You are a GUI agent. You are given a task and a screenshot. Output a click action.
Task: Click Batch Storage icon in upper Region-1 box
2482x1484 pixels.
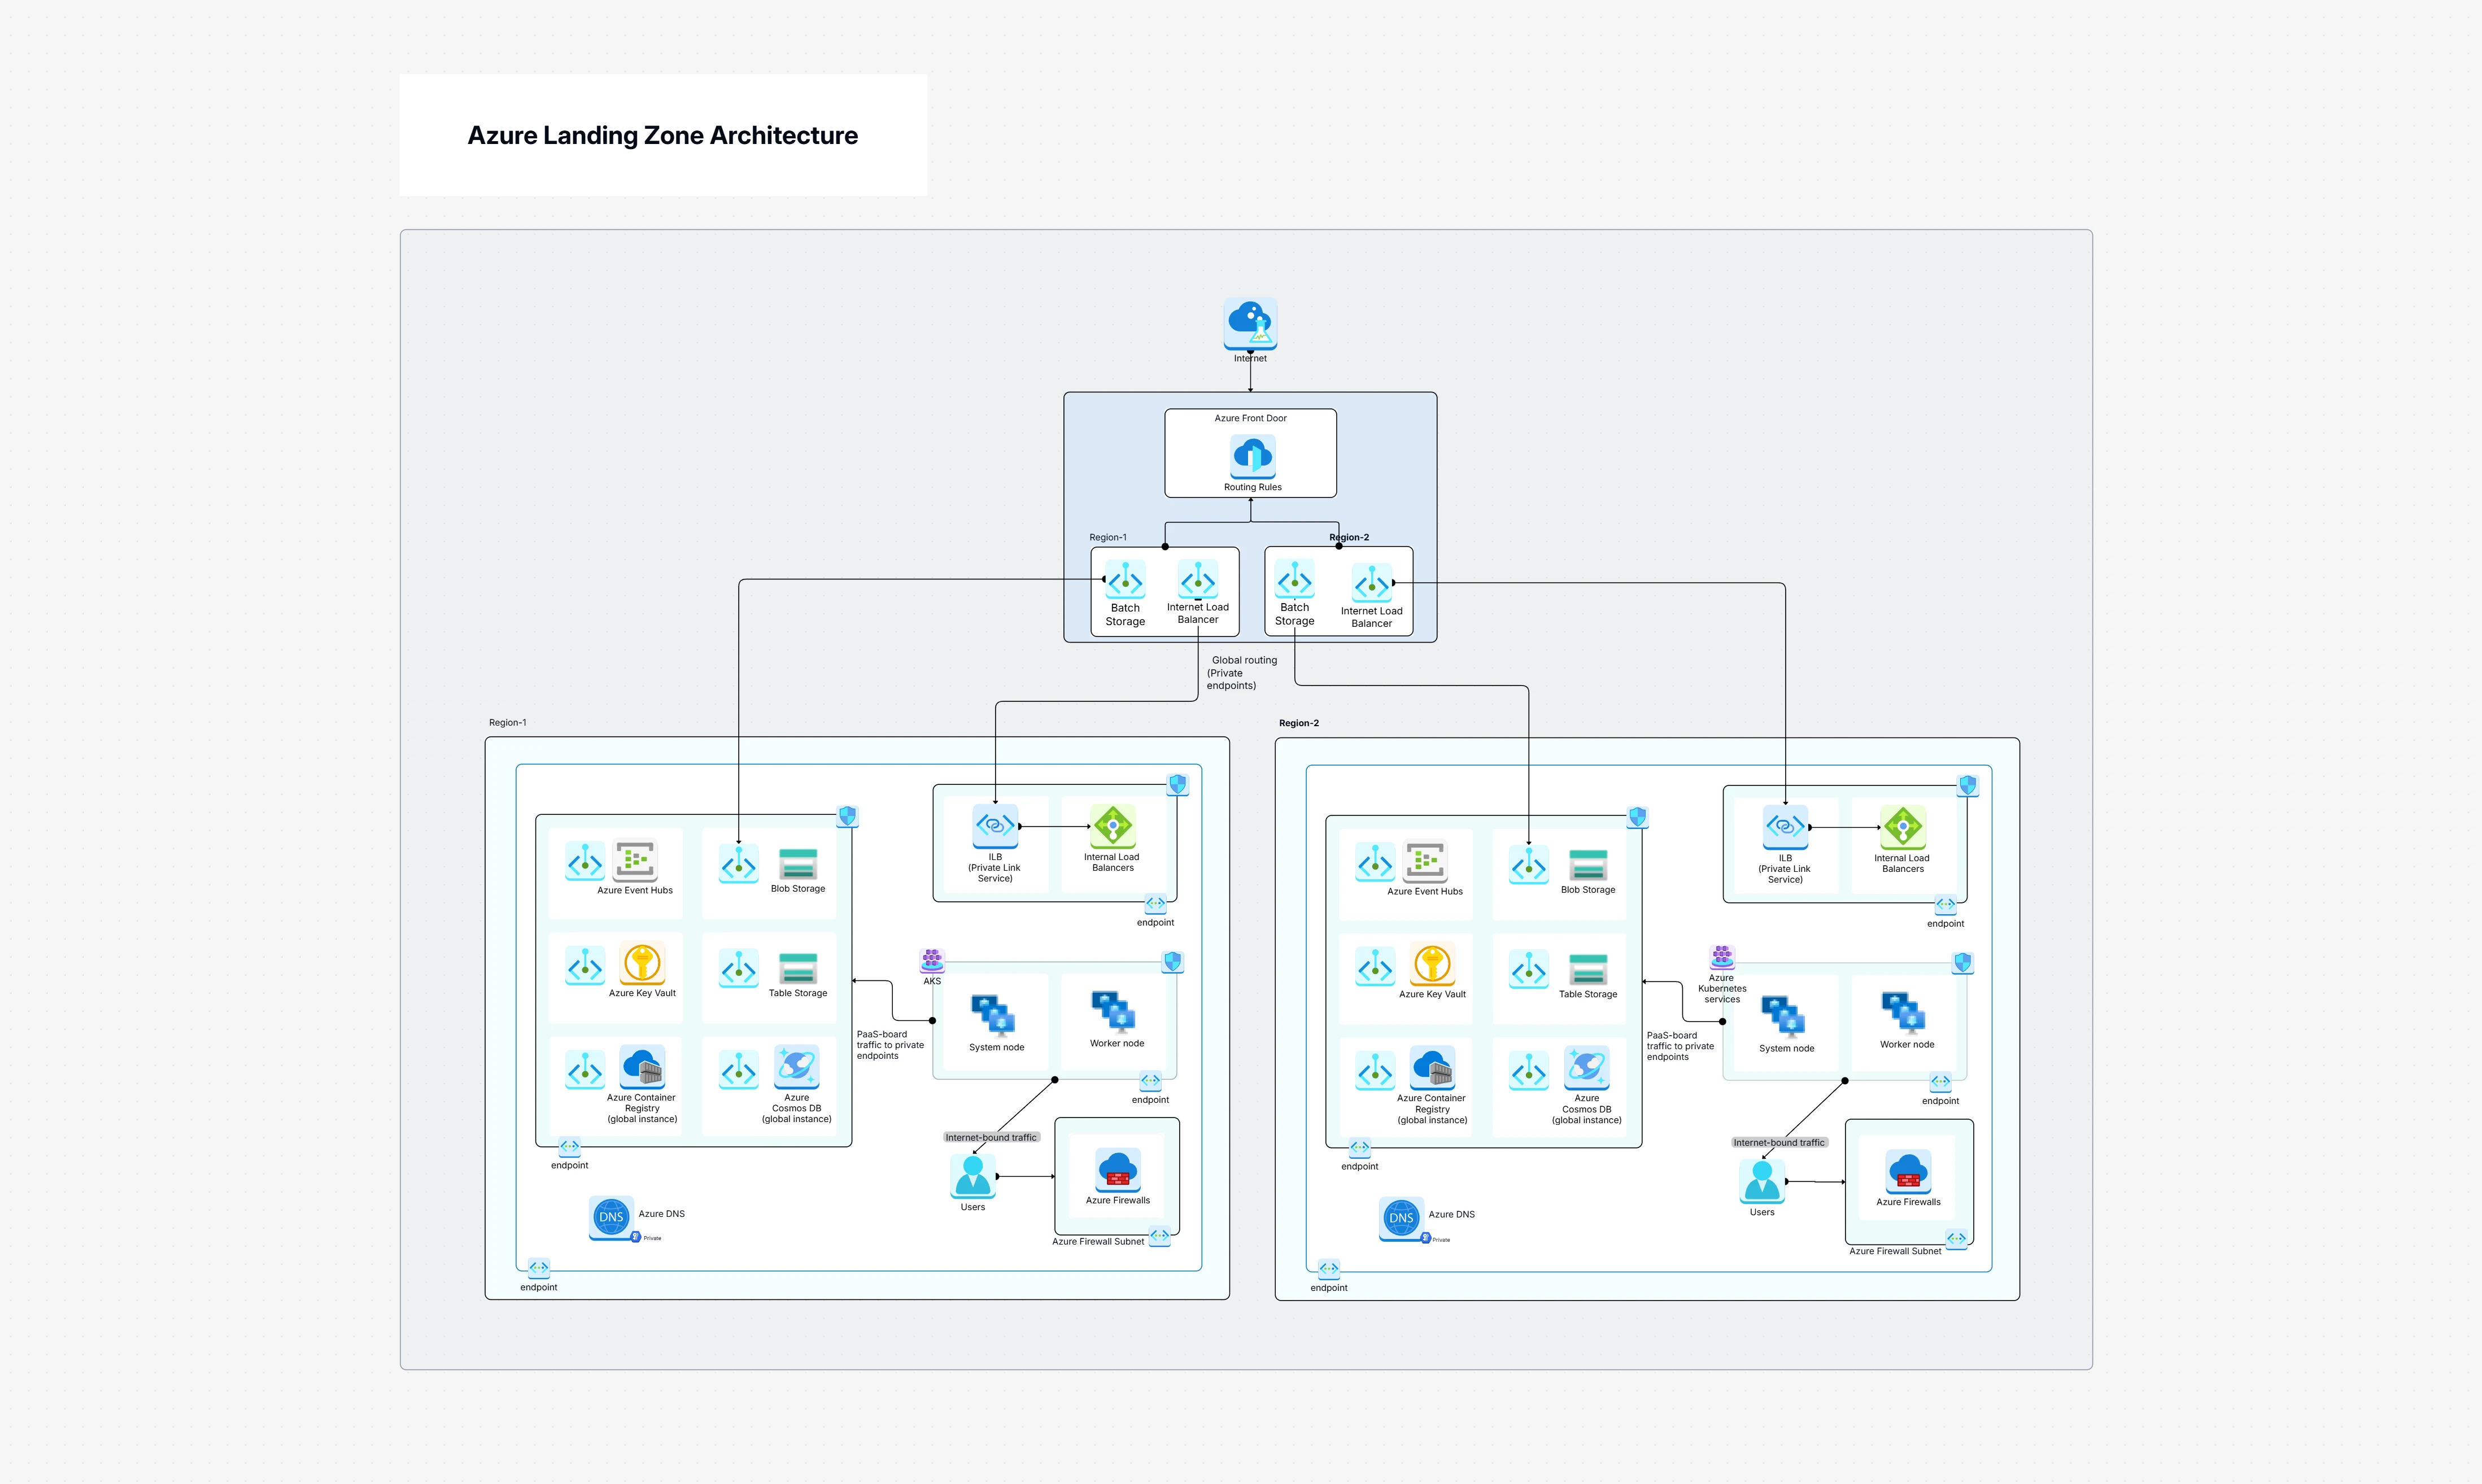tap(1125, 579)
